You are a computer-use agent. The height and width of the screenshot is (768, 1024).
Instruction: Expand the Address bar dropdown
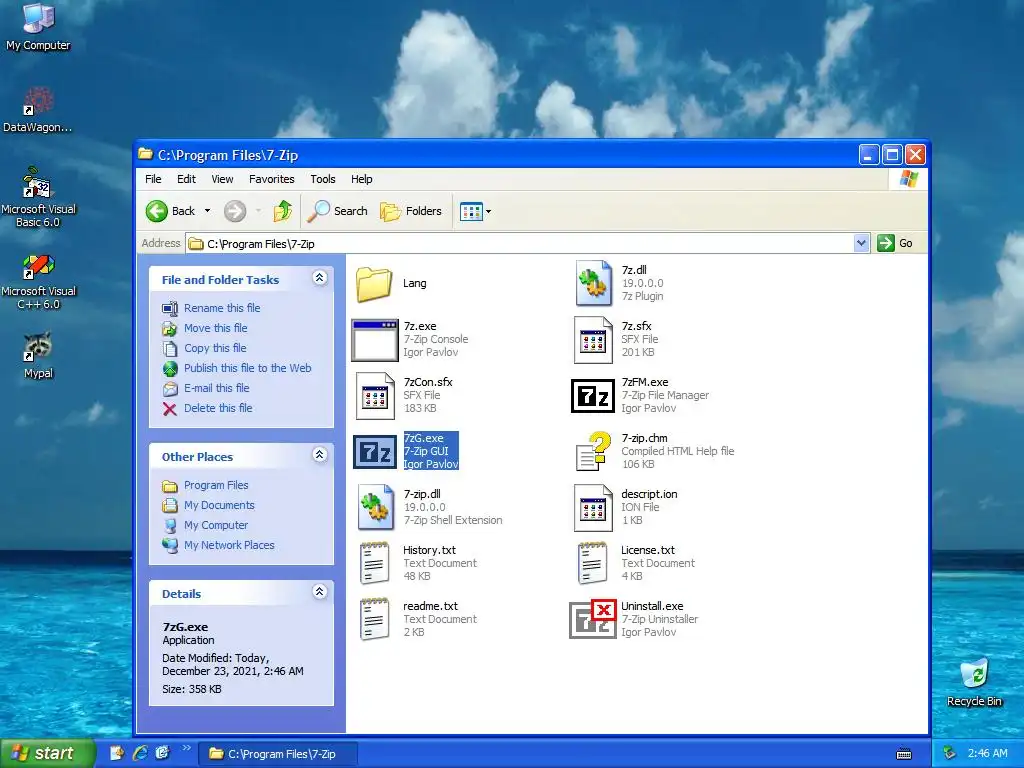point(861,243)
